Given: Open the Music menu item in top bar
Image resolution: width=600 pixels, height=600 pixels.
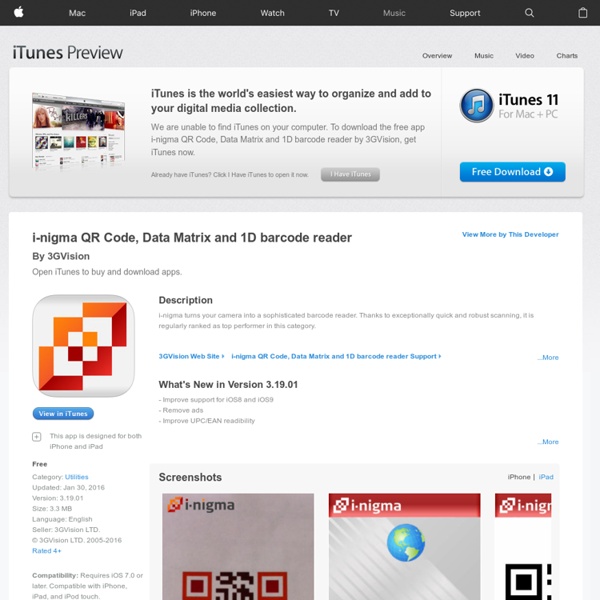Looking at the screenshot, I should point(394,13).
